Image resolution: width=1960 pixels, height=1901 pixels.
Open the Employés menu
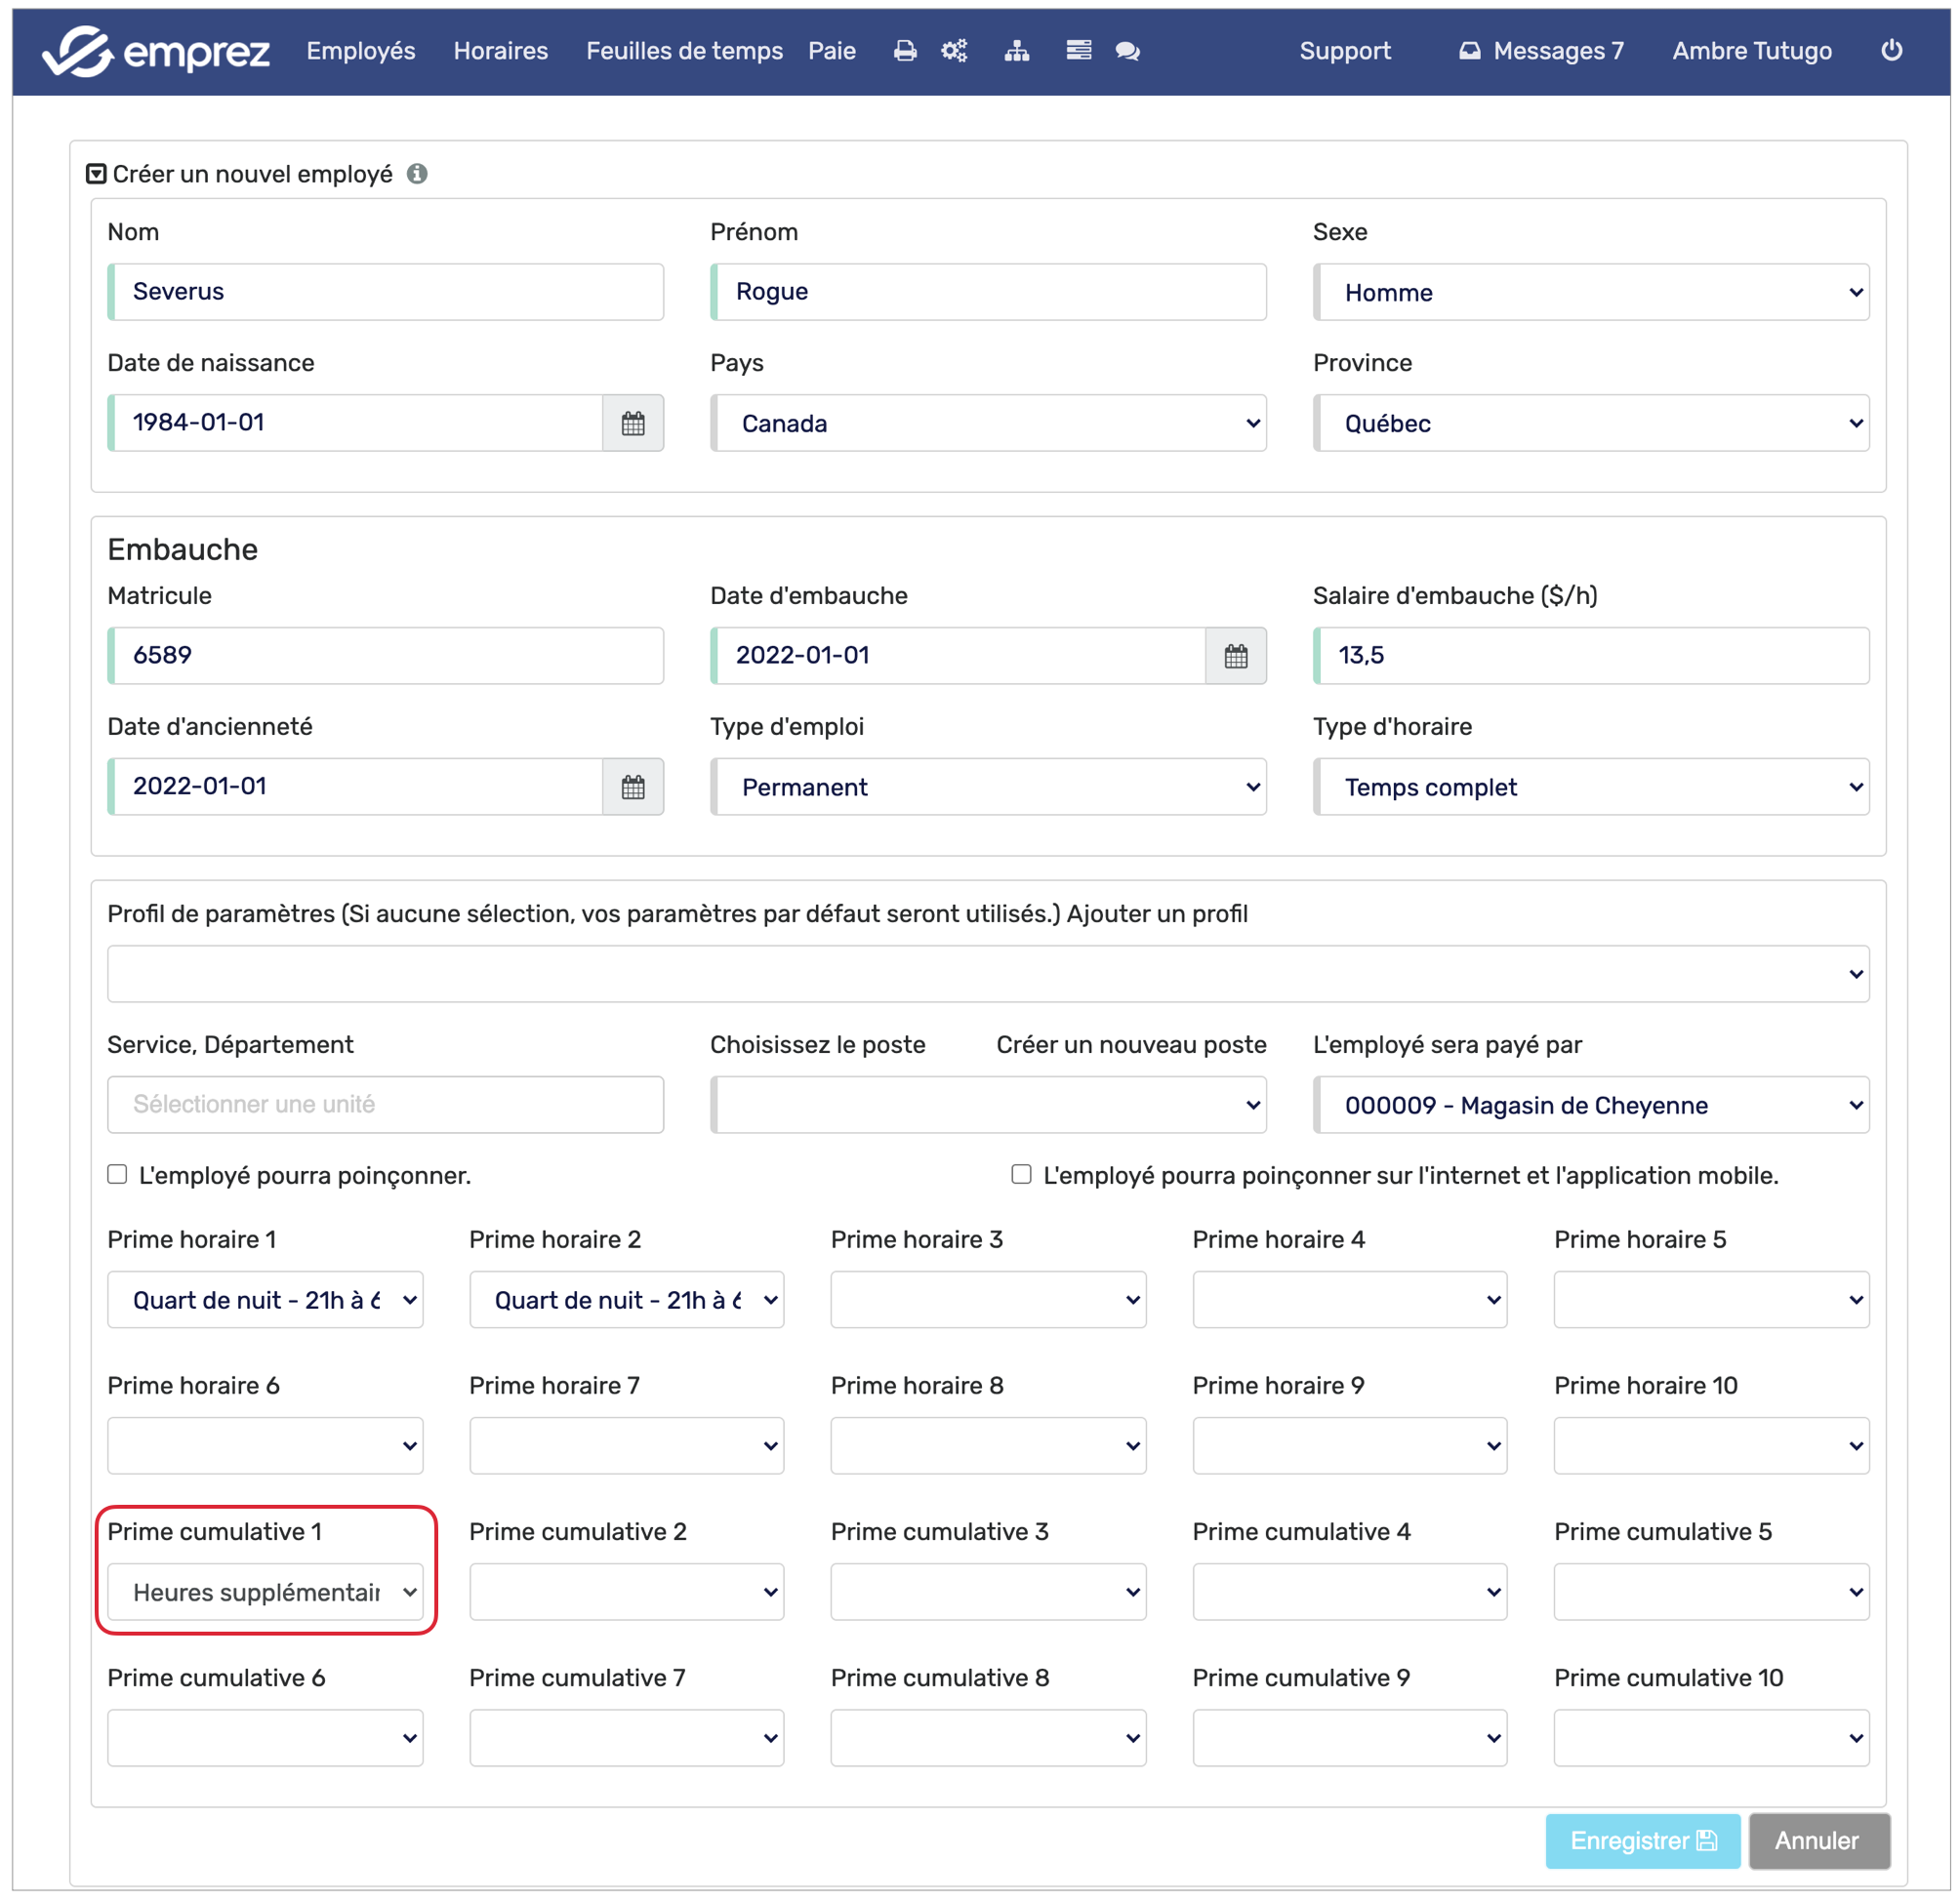pos(360,51)
